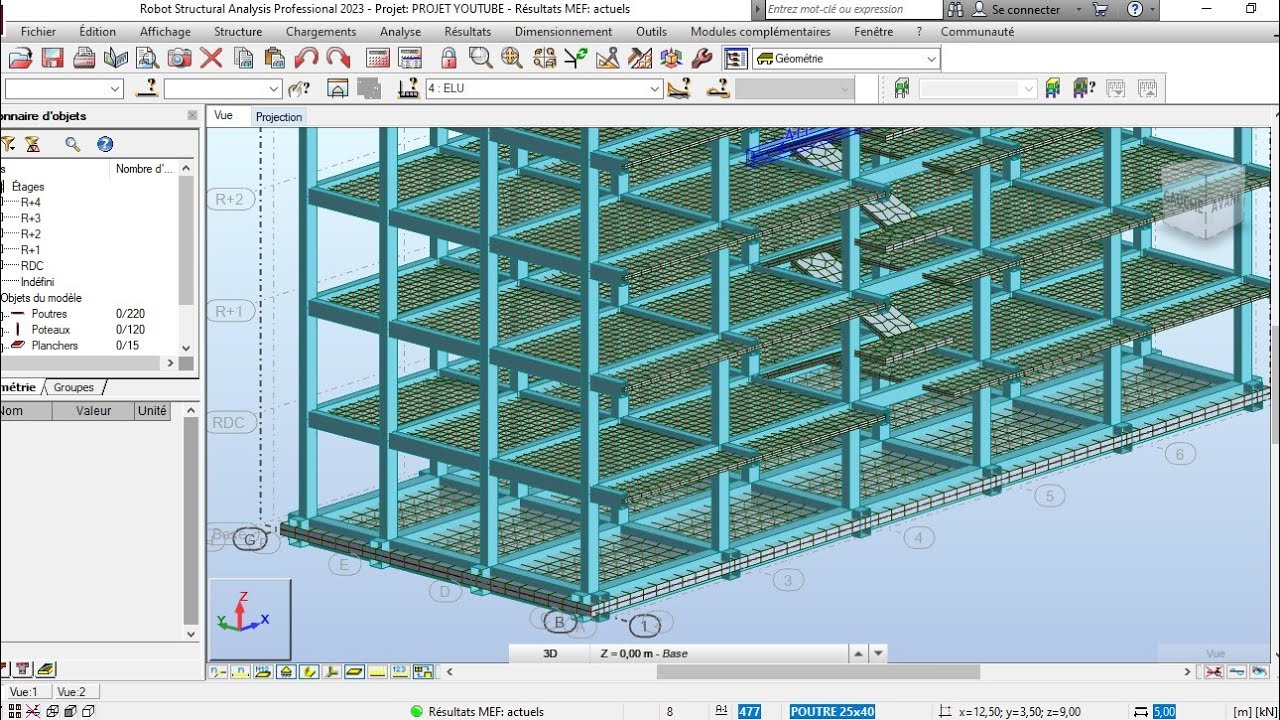Viewport: 1280px width, 720px height.
Task: Click the Print icon
Action: tap(84, 58)
